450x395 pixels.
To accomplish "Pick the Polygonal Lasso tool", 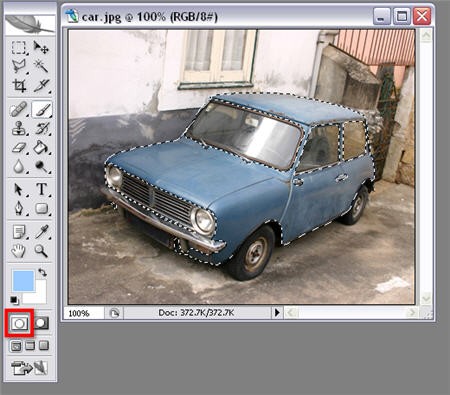I will 19,66.
